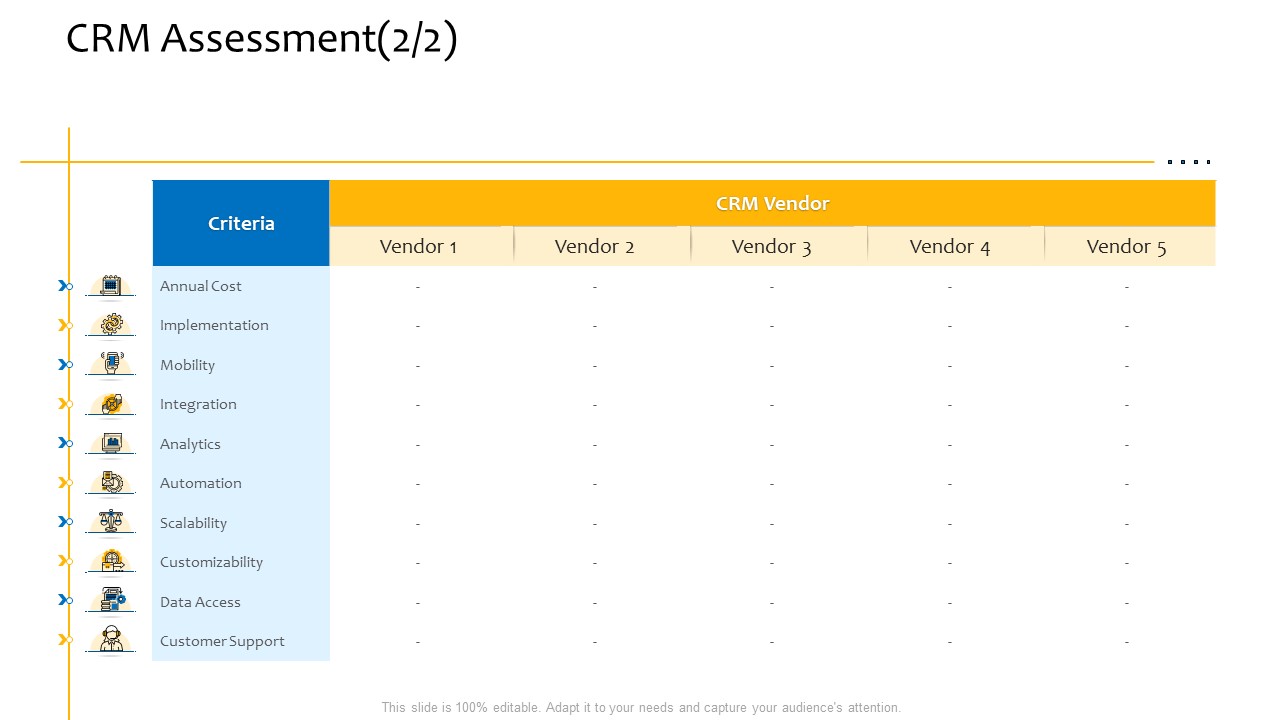Click the editable slide footer note

pos(641,707)
